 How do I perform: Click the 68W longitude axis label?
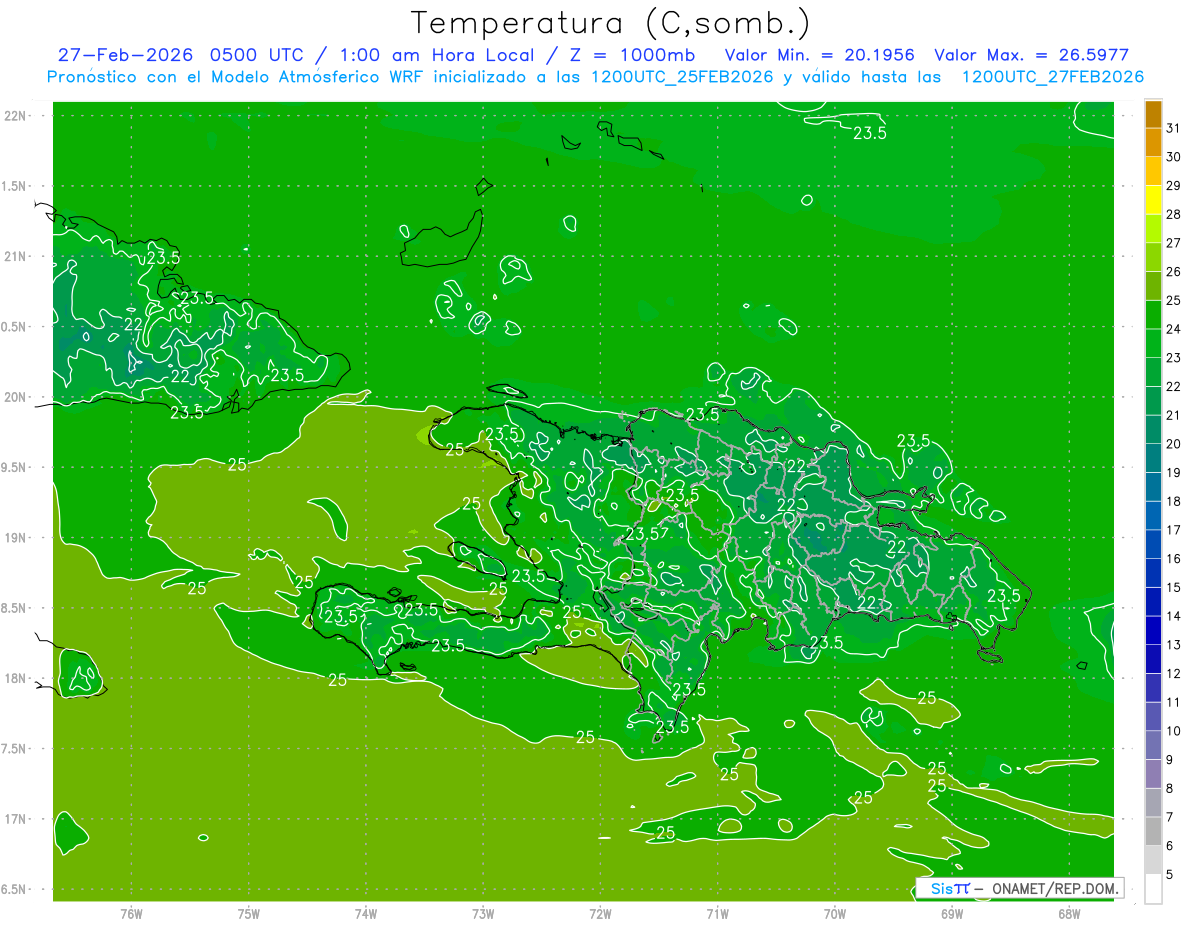(1069, 914)
